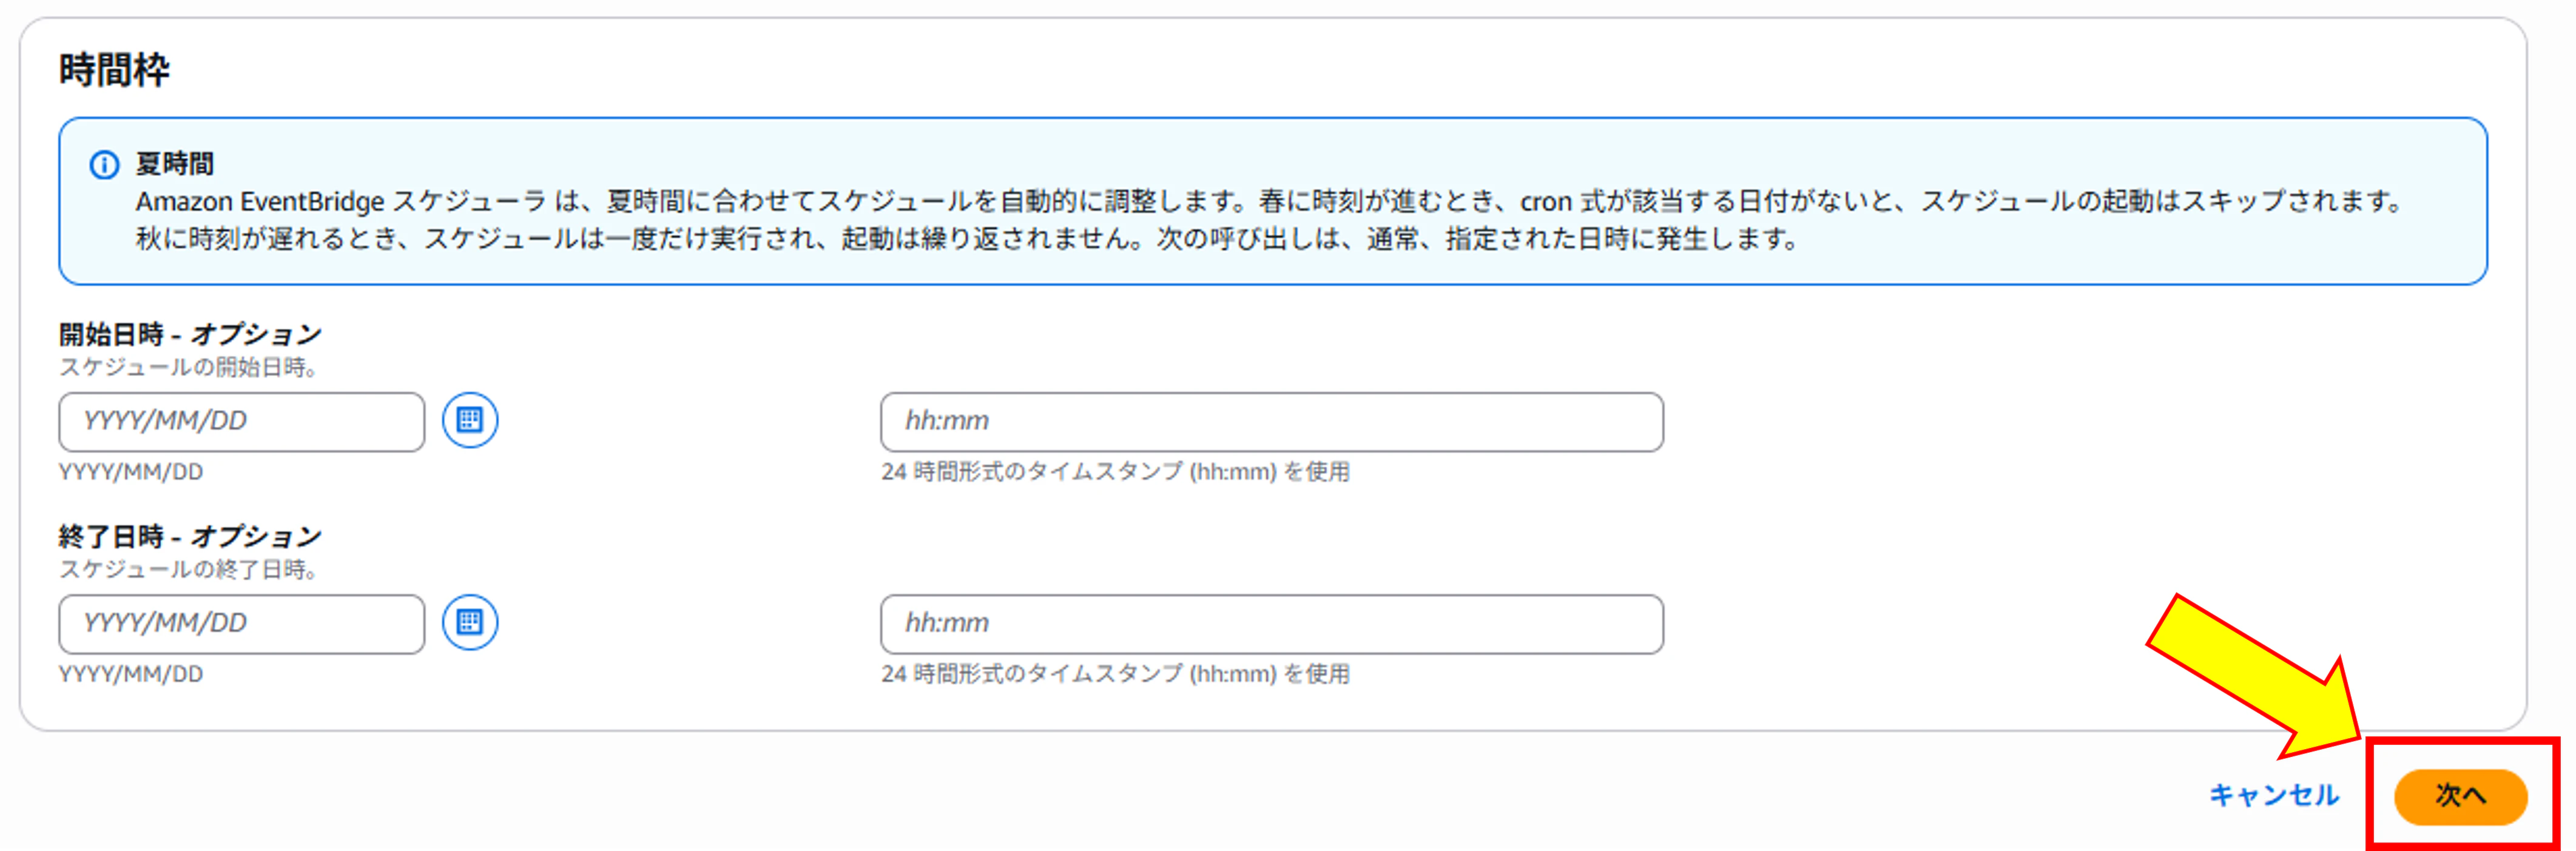Click the Amazon EventBridge スケジューラ notice text
2576x851 pixels.
(1270, 220)
